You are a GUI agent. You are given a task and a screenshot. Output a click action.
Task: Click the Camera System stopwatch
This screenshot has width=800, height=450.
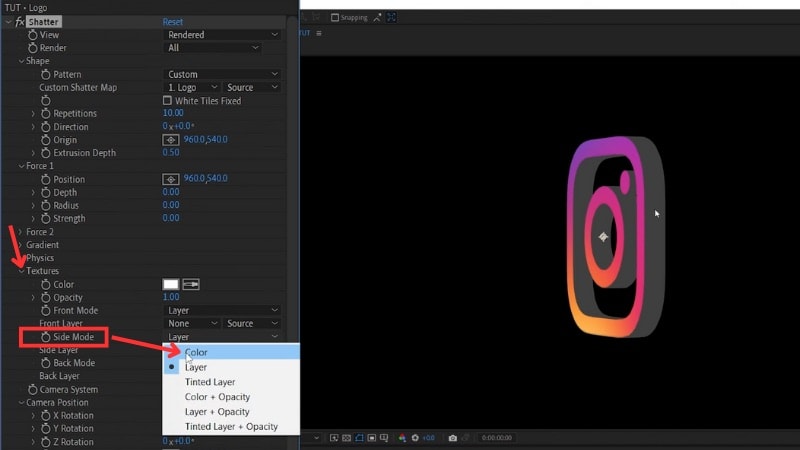click(x=33, y=389)
